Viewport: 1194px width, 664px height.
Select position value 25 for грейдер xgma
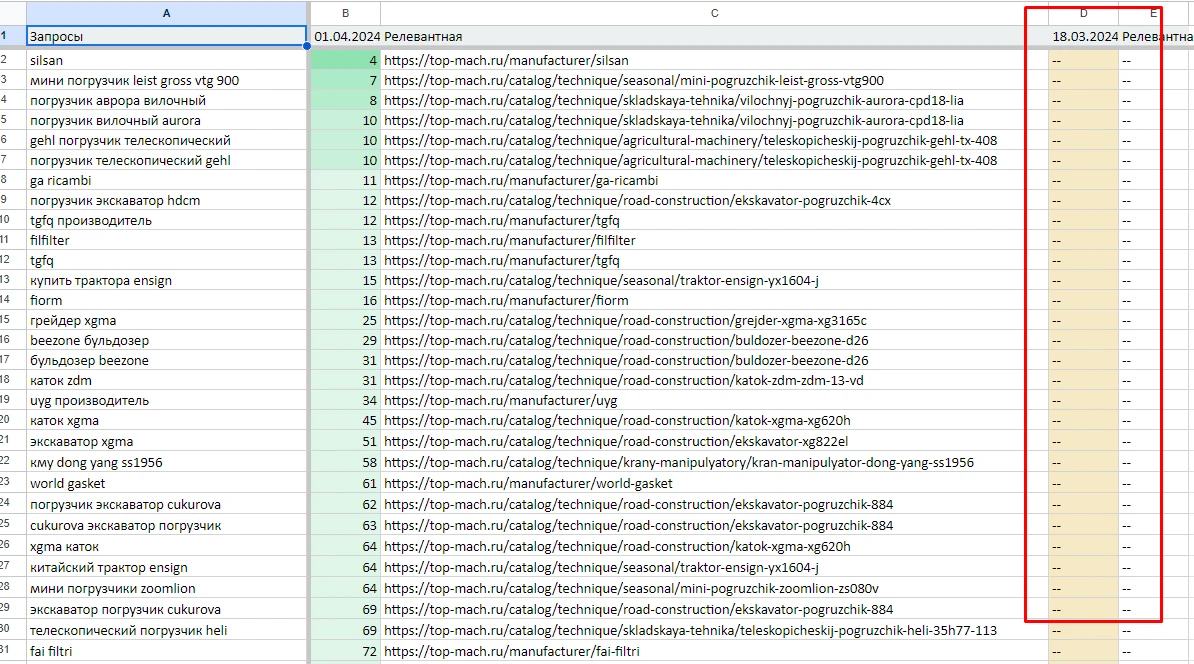point(346,321)
